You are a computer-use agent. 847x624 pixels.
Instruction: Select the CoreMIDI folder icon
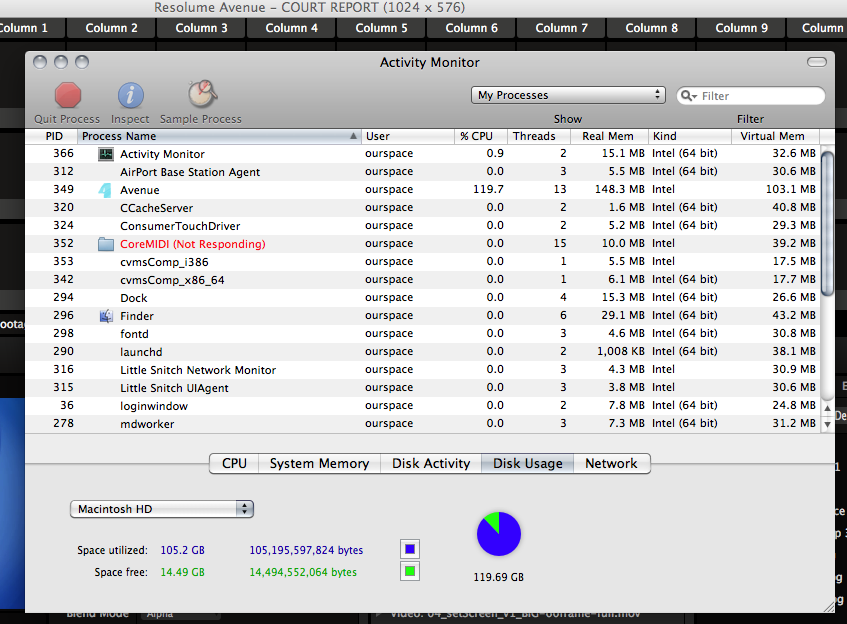[106, 244]
